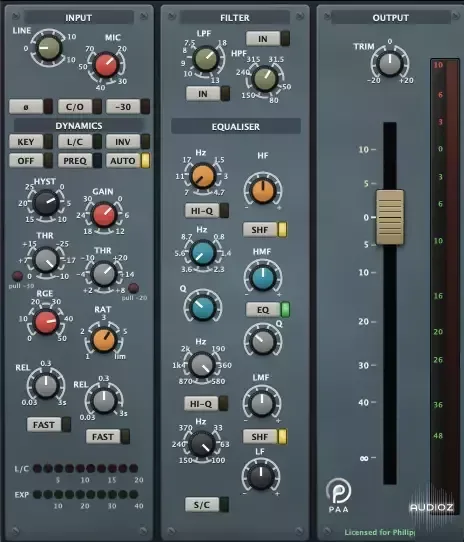Click the red GAIN knob in Dynamics
Screen dimensions: 464x542
104,215
